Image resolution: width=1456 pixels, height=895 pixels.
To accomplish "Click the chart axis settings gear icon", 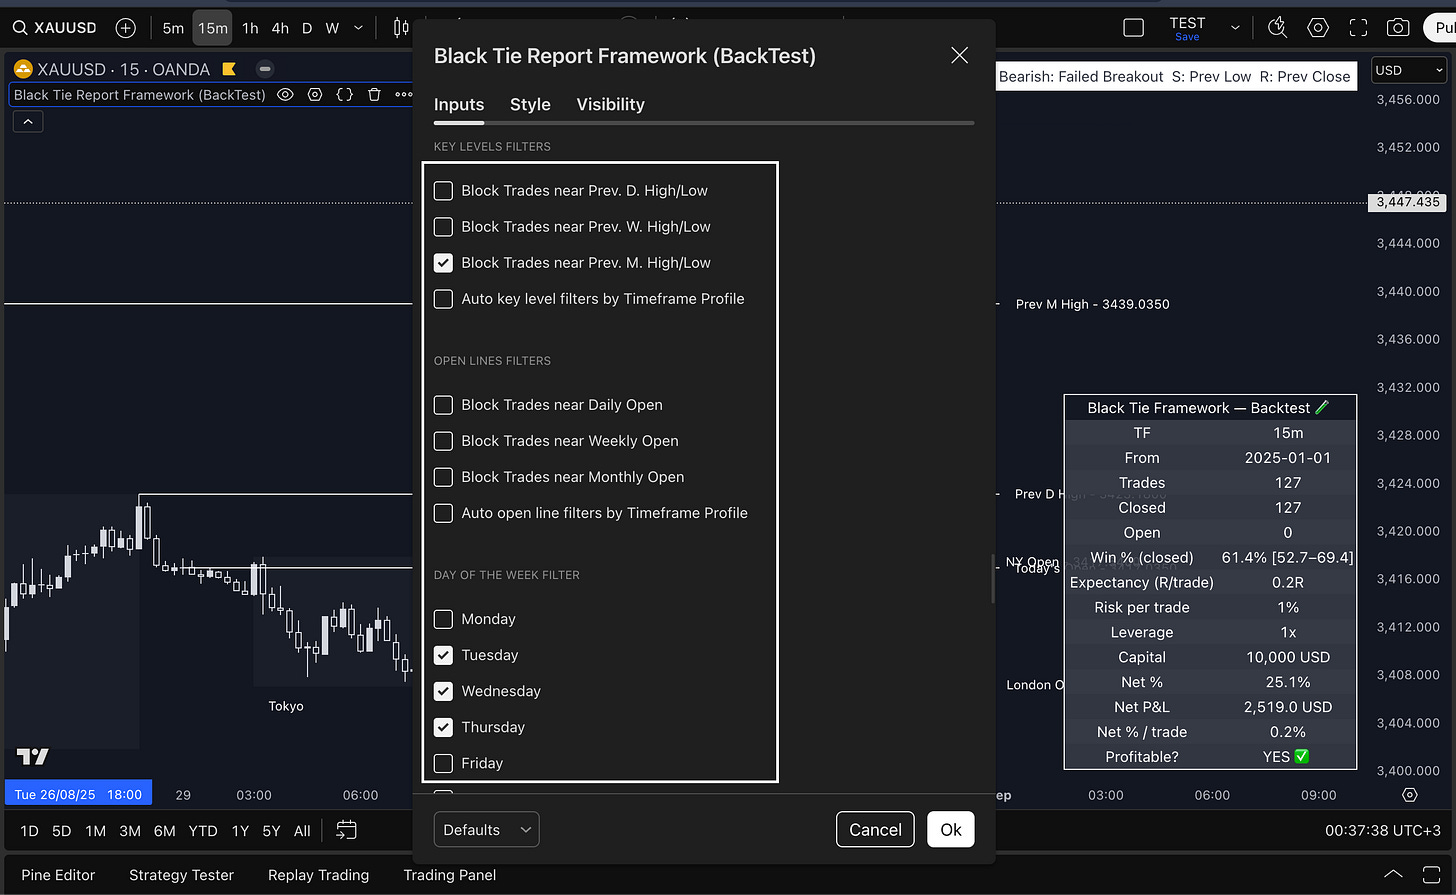I will click(1410, 795).
